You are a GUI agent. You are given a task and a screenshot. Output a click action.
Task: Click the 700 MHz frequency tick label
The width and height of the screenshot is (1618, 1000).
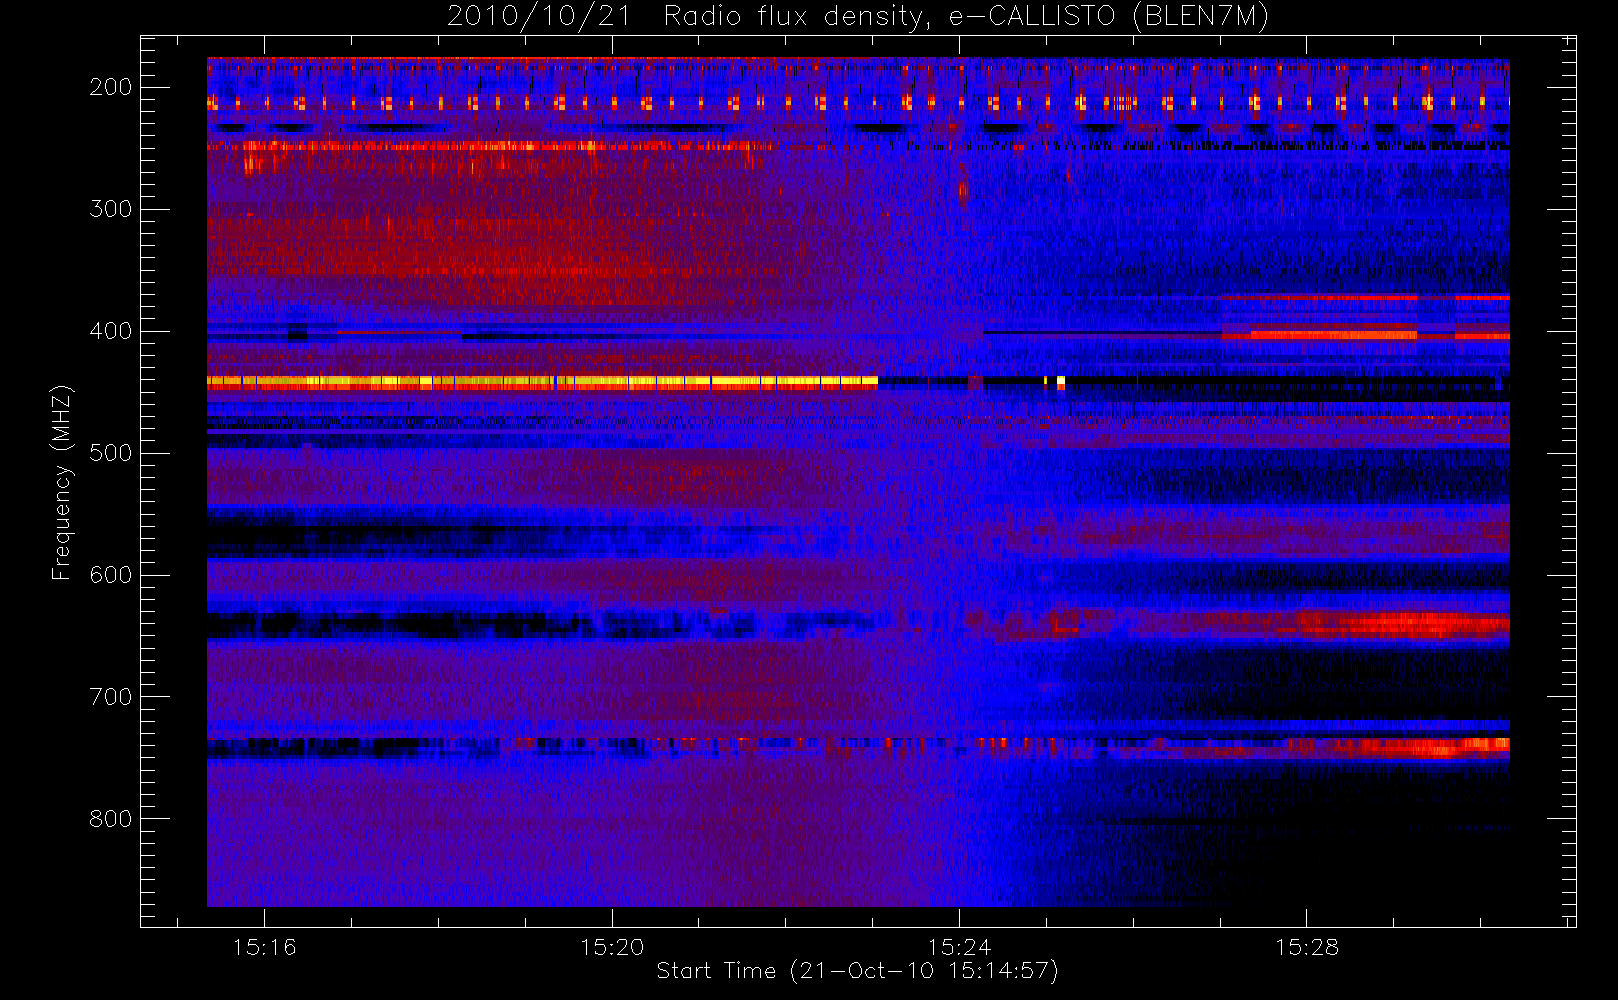[x=111, y=697]
